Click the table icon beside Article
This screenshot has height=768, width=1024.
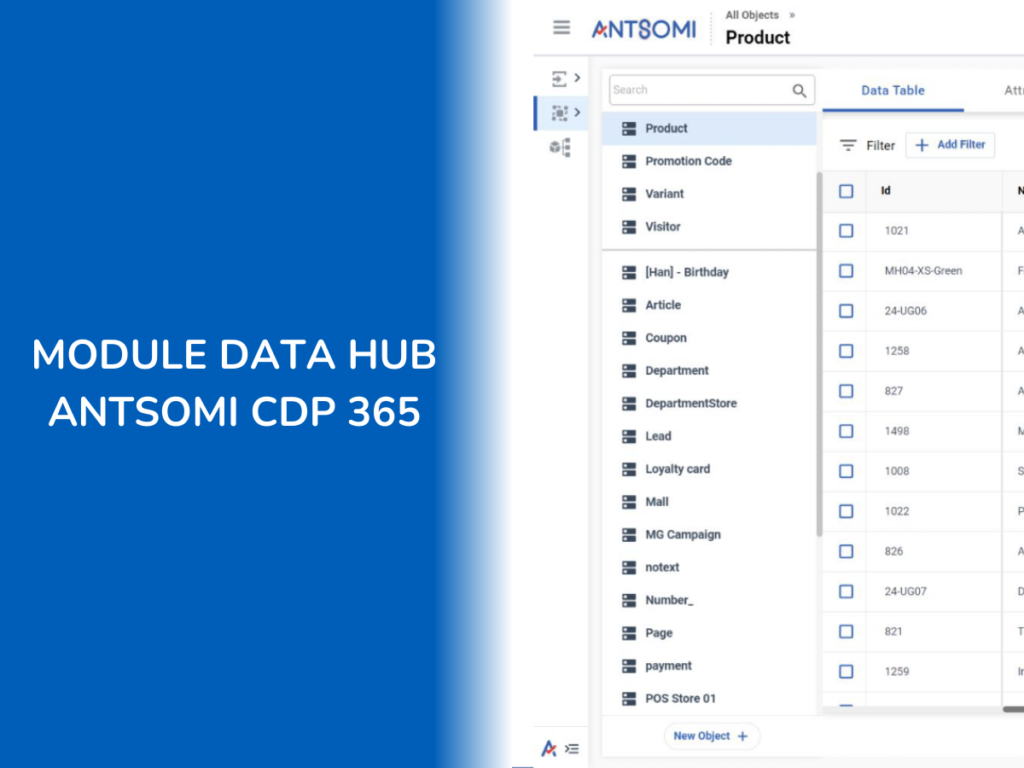pyautogui.click(x=629, y=305)
